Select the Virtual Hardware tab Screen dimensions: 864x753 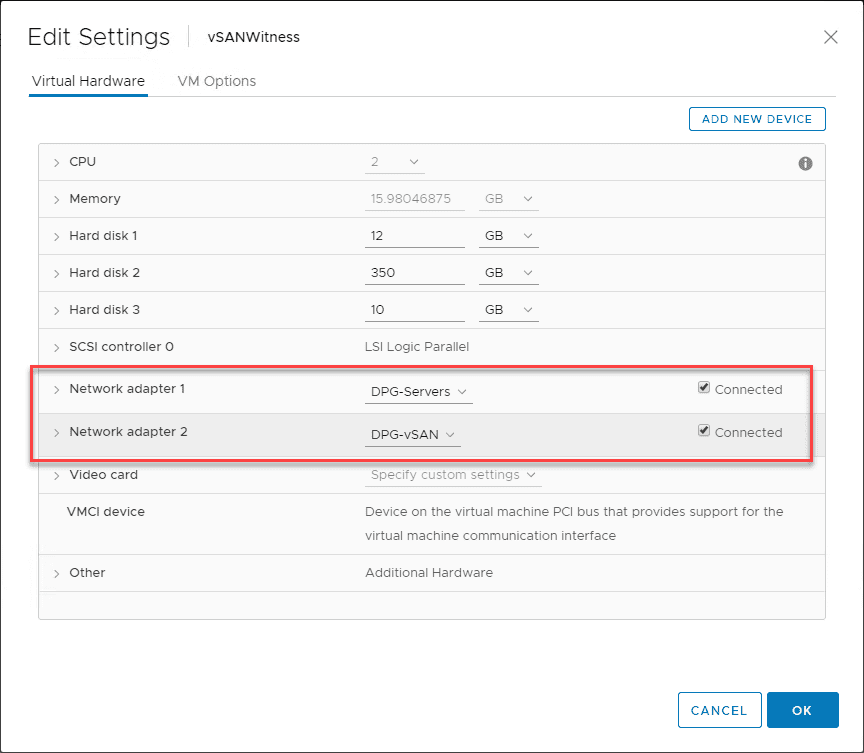click(x=88, y=81)
